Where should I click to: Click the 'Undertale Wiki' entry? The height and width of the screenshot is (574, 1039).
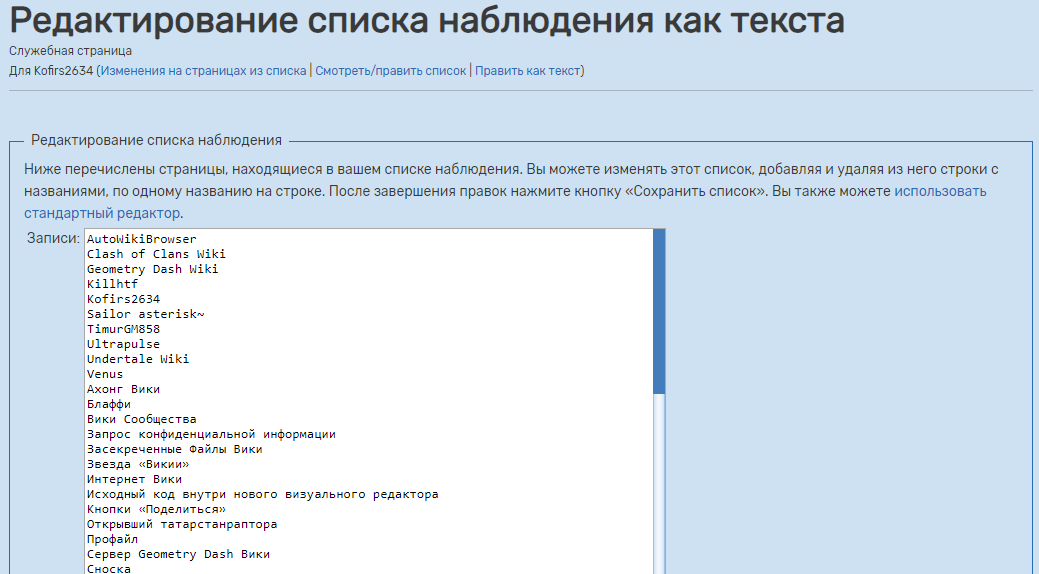tap(138, 359)
